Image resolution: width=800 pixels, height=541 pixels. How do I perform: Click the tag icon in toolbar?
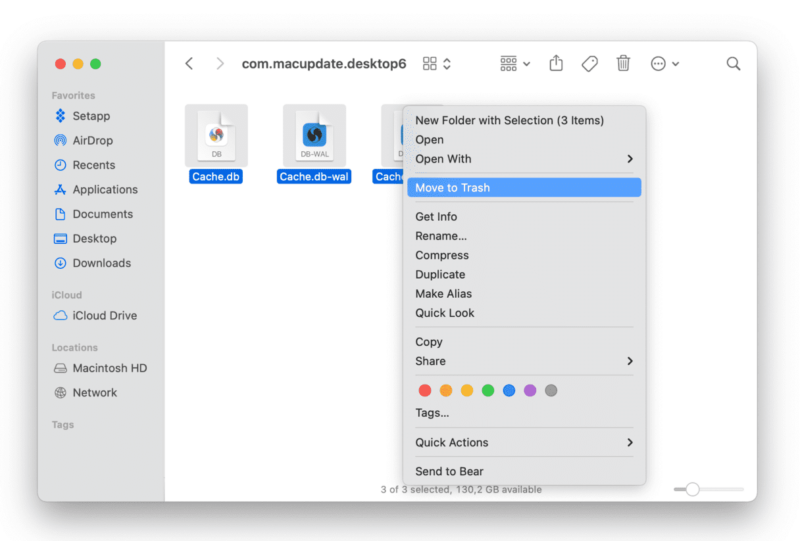[590, 63]
